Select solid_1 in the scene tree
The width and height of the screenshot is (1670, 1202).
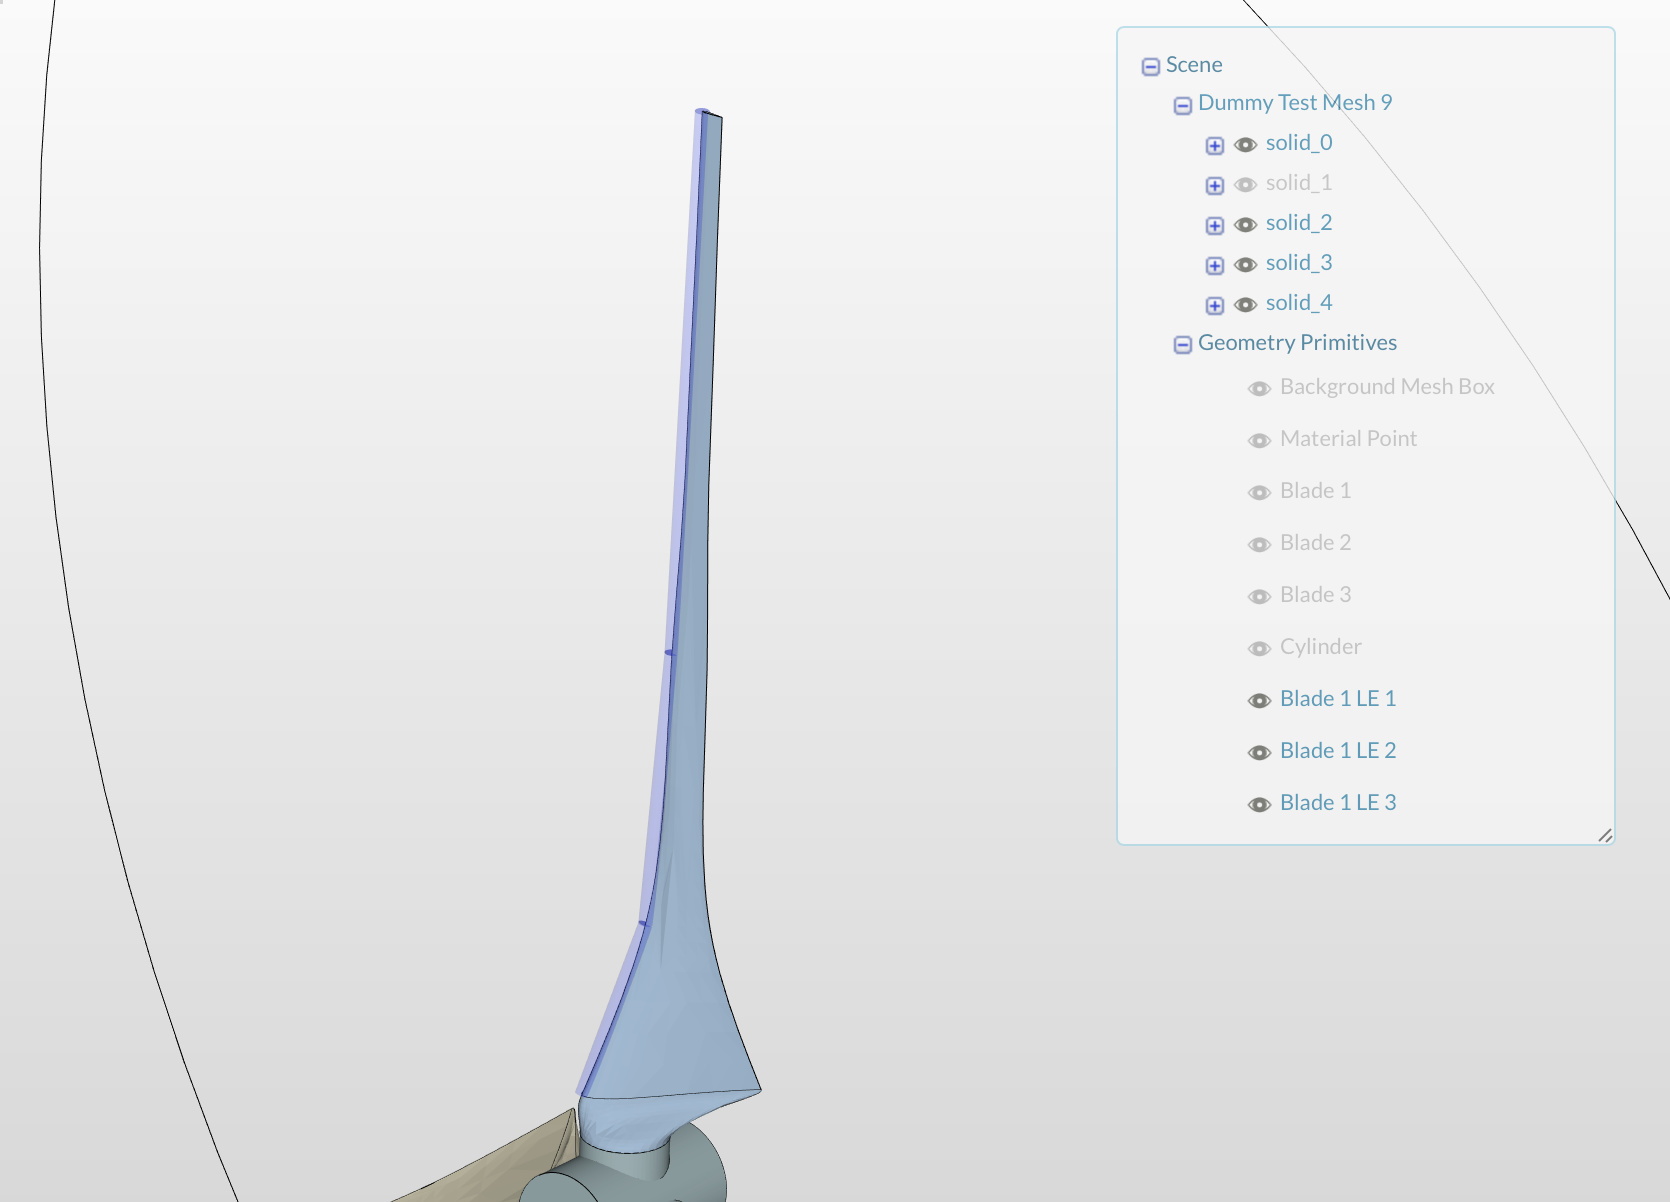1299,183
